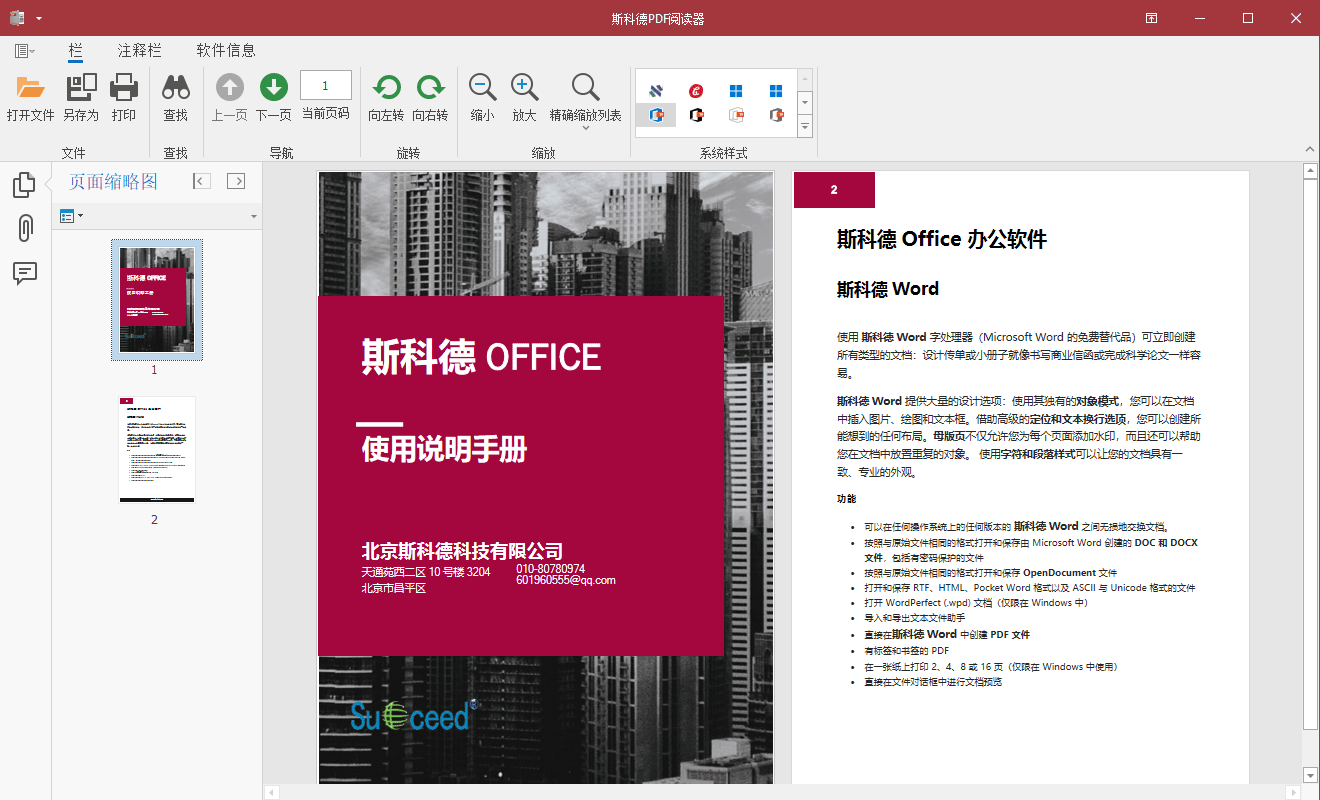This screenshot has width=1320, height=800.
Task: Rotate the page right 向右转
Action: point(430,98)
